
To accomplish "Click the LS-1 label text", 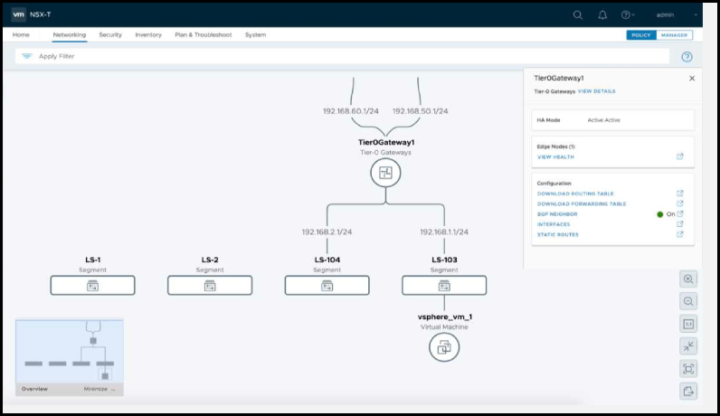I will pyautogui.click(x=93, y=260).
